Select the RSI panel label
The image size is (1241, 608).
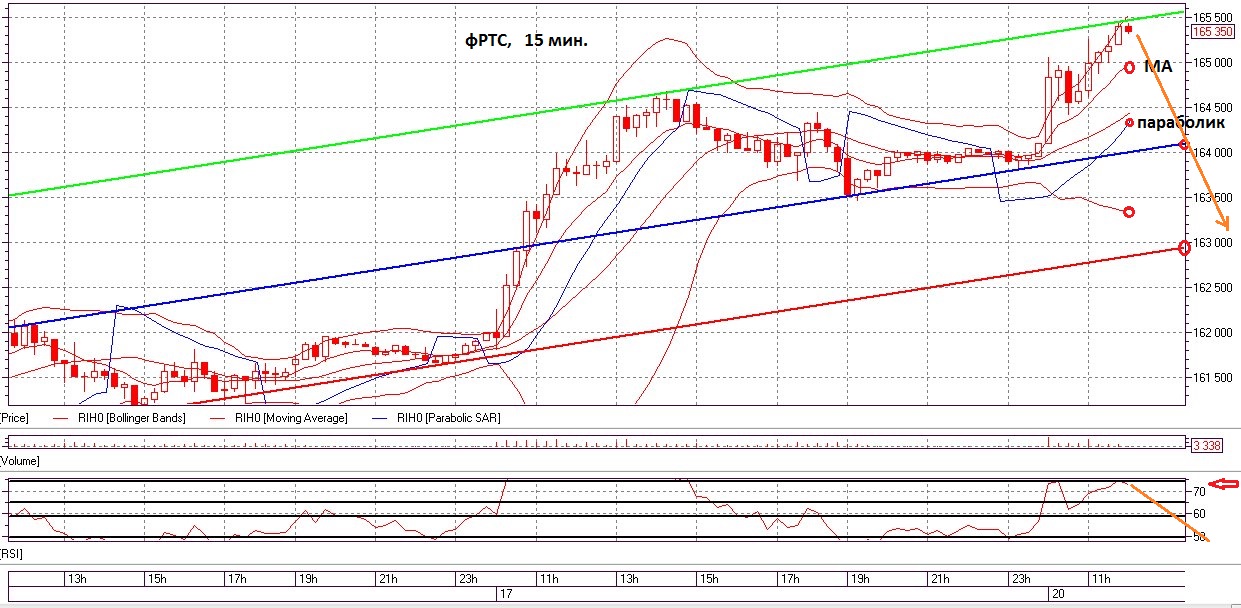click(x=11, y=552)
